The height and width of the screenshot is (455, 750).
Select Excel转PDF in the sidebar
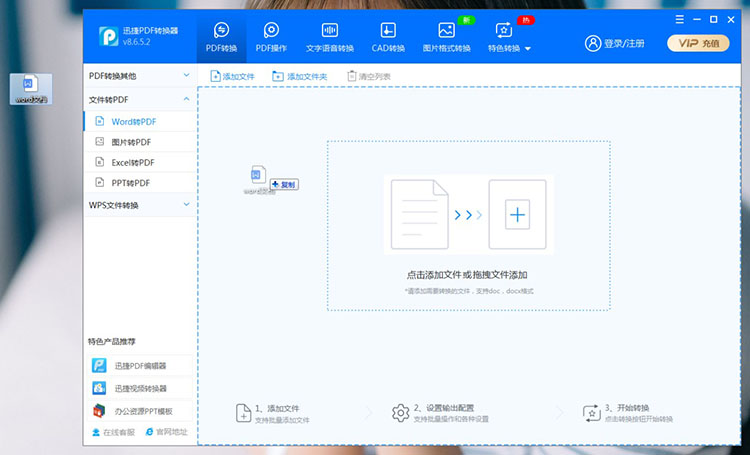pyautogui.click(x=140, y=163)
